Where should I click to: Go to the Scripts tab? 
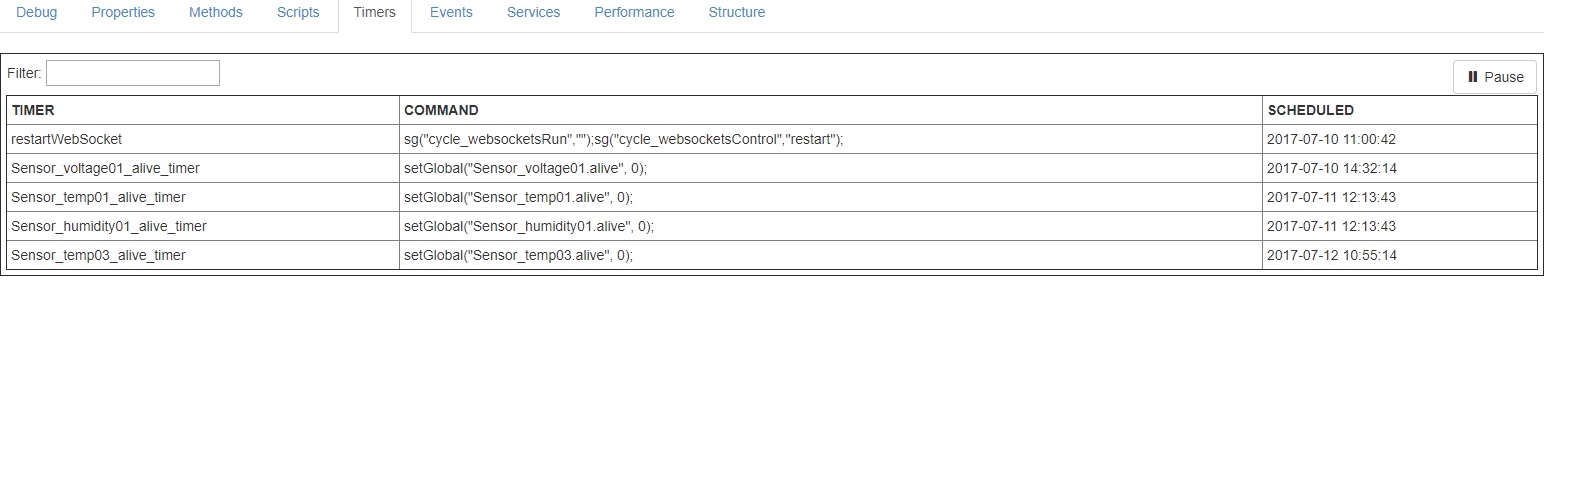[x=298, y=12]
